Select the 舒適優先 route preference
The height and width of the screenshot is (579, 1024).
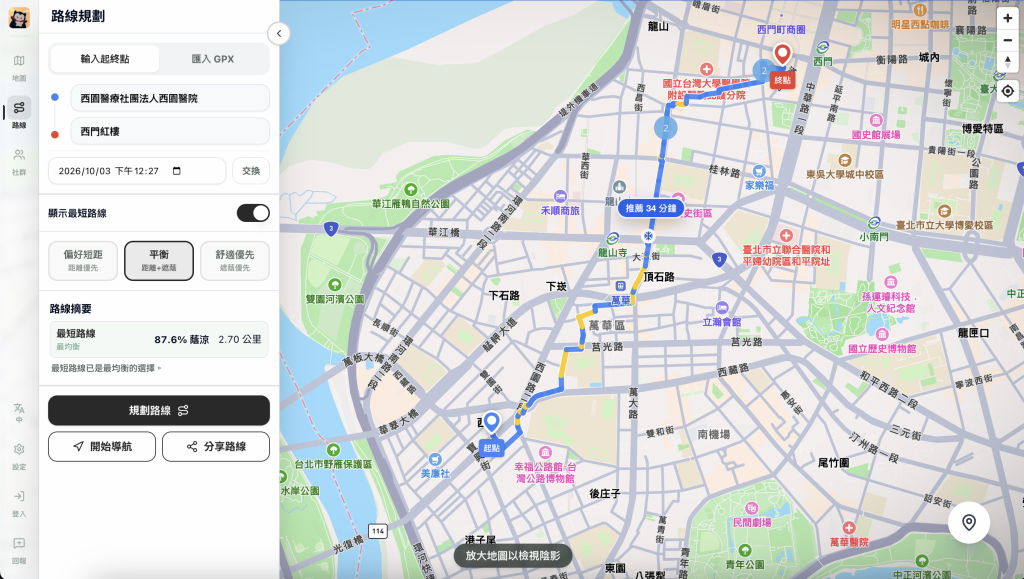click(234, 260)
